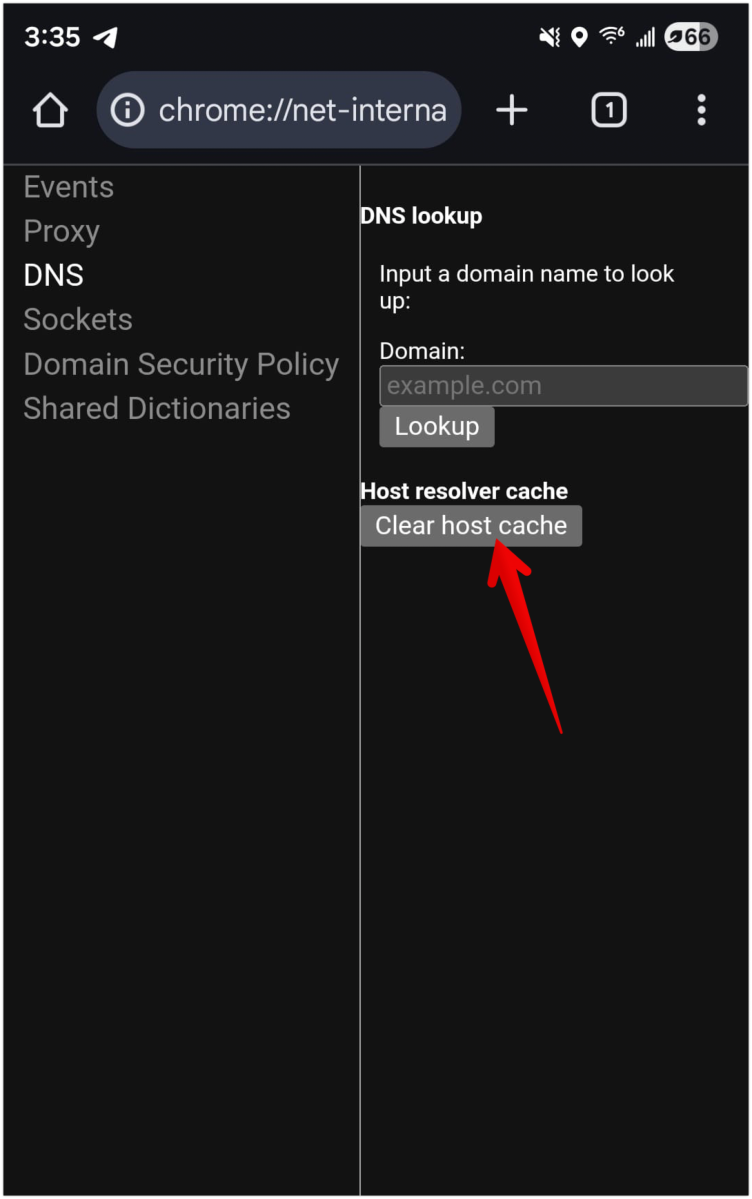Click the DNS lookup heading

(x=422, y=216)
